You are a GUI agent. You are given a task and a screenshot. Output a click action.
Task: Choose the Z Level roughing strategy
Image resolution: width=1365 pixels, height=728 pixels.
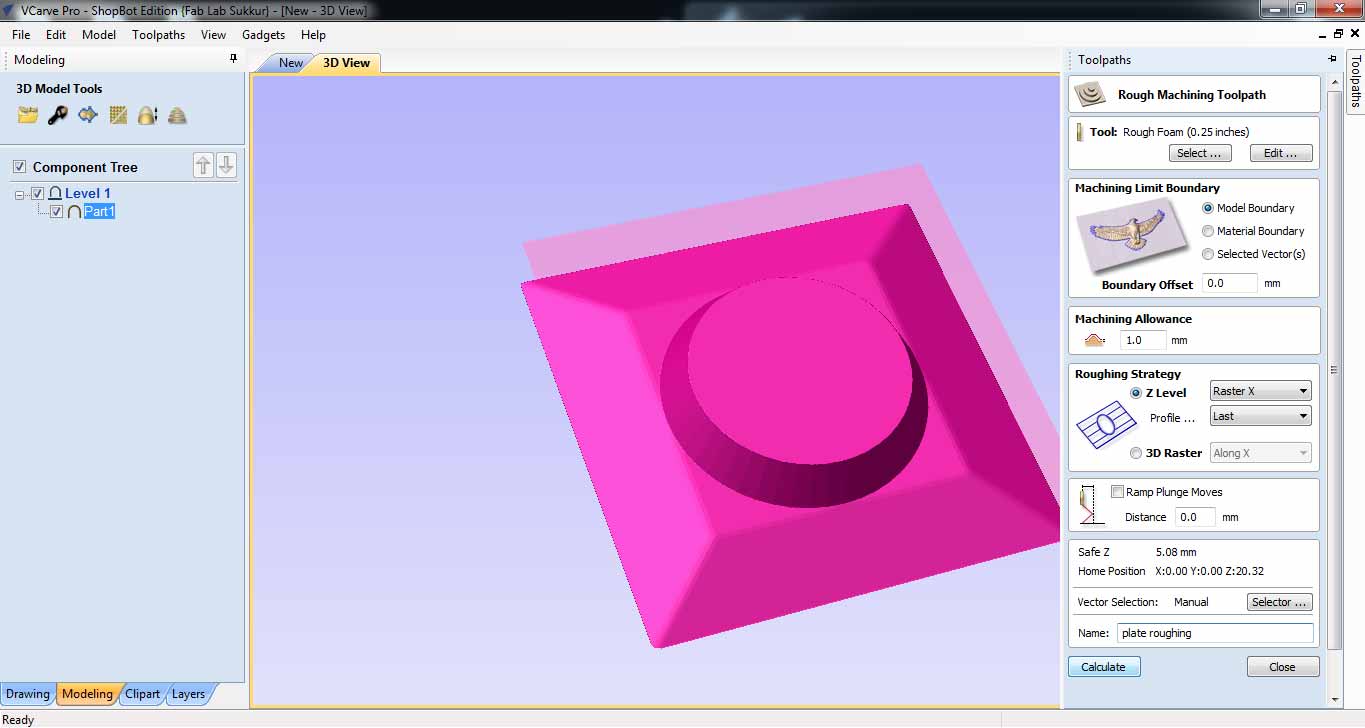click(x=1136, y=393)
